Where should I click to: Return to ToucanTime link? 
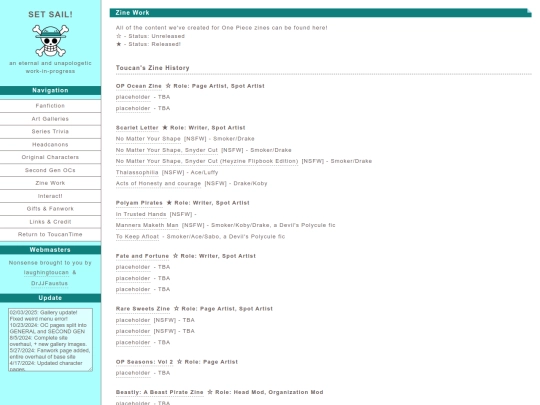[x=50, y=235]
